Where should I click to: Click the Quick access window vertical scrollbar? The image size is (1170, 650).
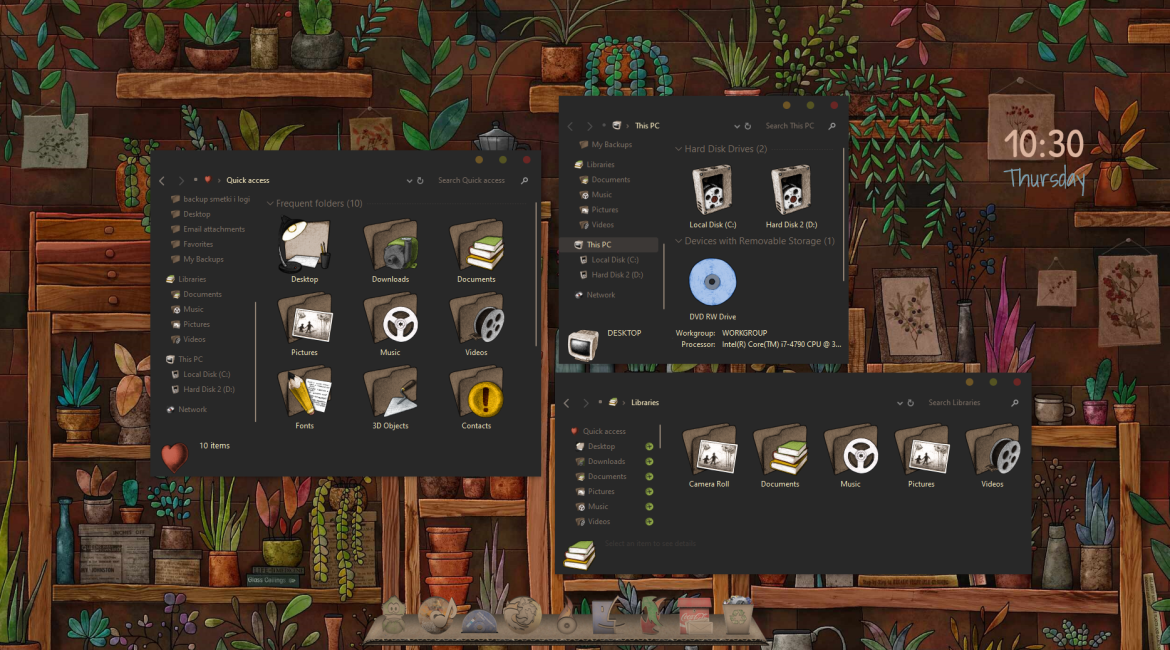point(538,270)
